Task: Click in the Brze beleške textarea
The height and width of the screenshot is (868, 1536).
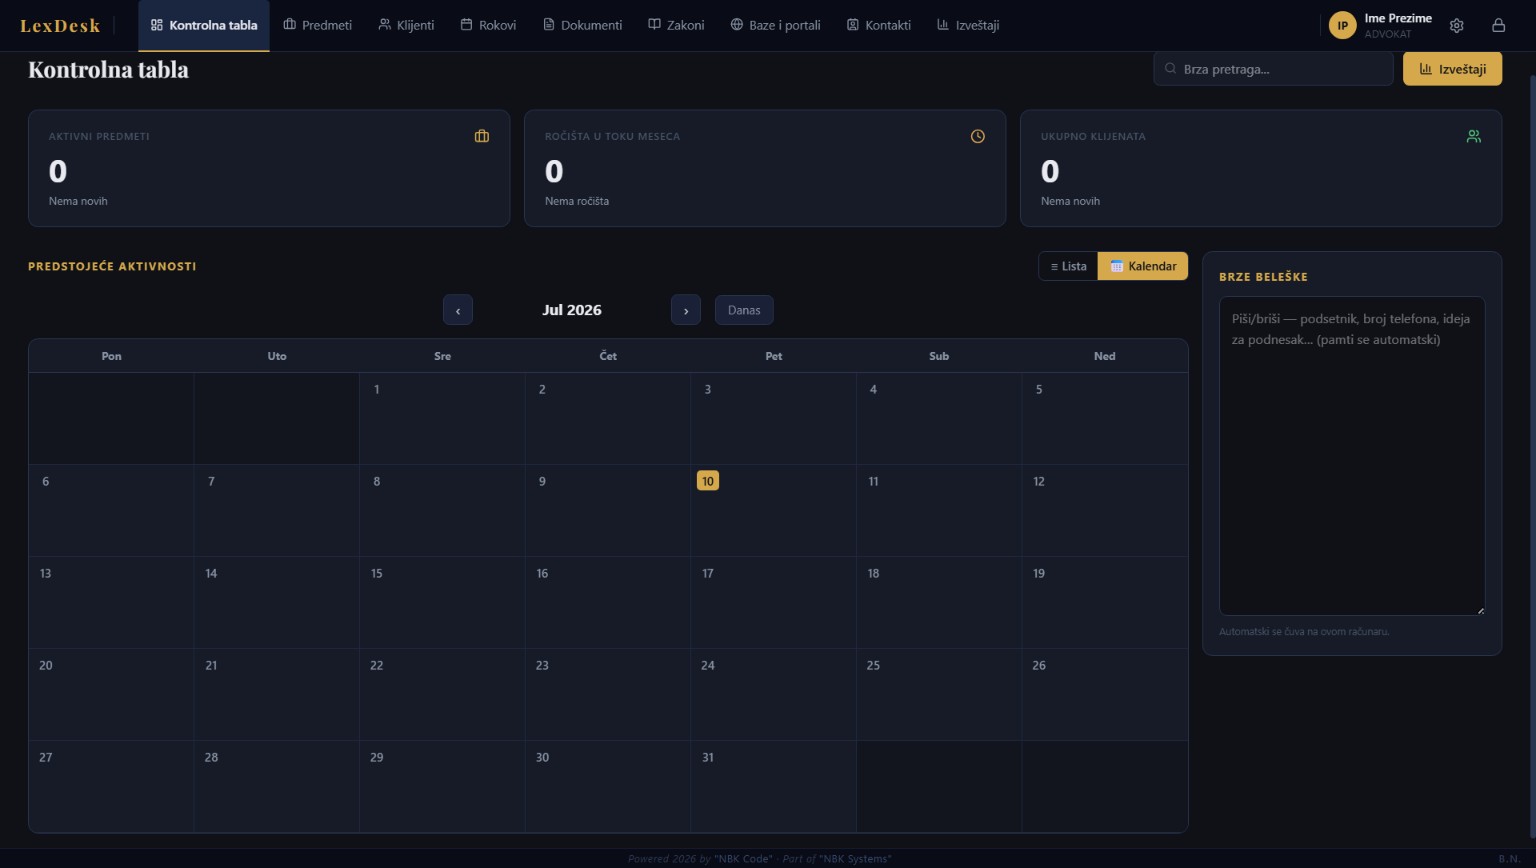Action: [1352, 456]
